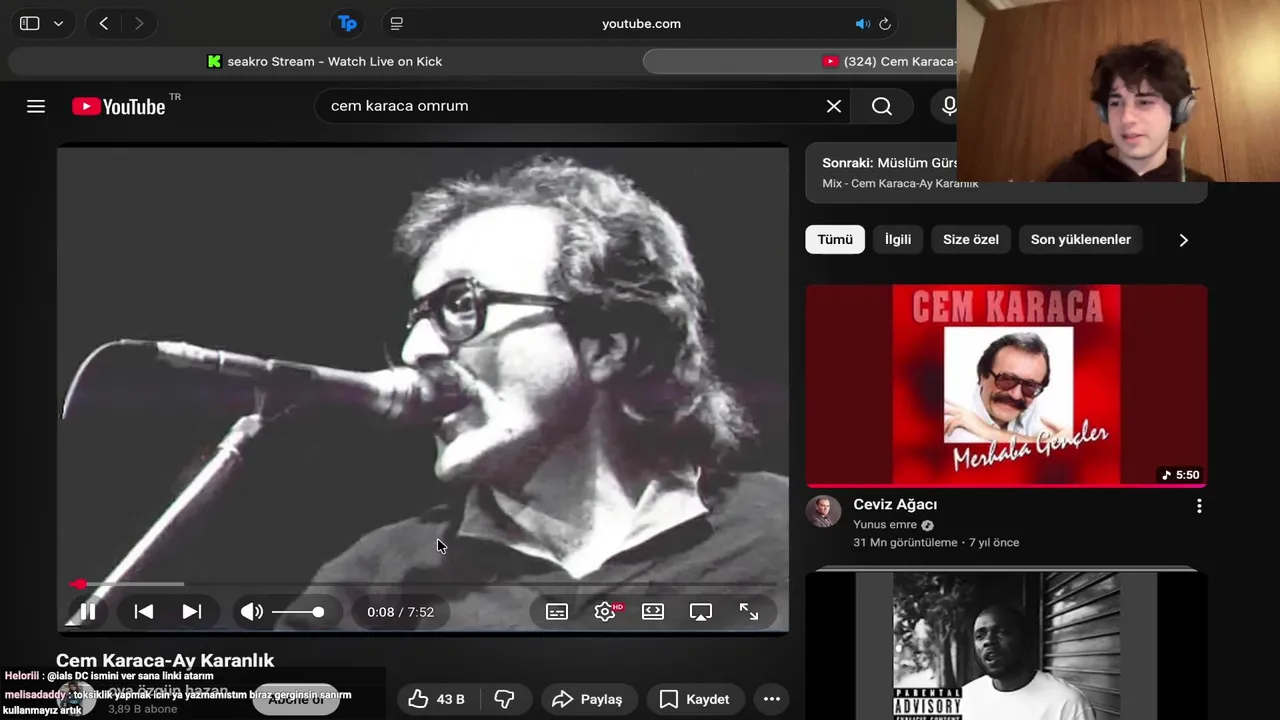Select the Son yüklenenler filter chip
The height and width of the screenshot is (720, 1280).
[x=1081, y=239]
